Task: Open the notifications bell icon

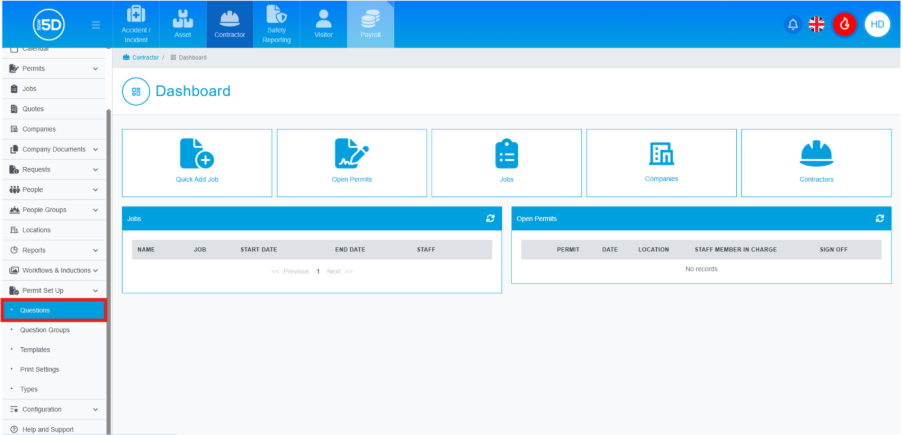Action: click(793, 24)
